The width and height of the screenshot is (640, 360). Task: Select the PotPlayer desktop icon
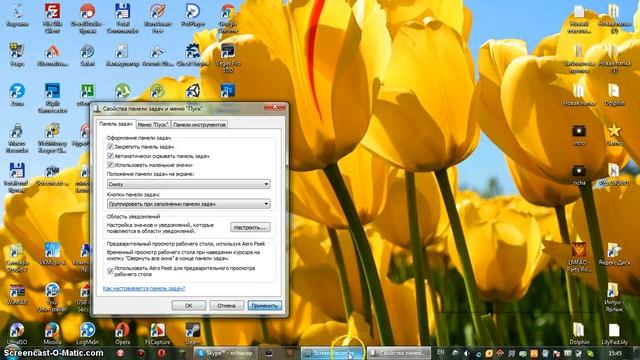tap(192, 16)
